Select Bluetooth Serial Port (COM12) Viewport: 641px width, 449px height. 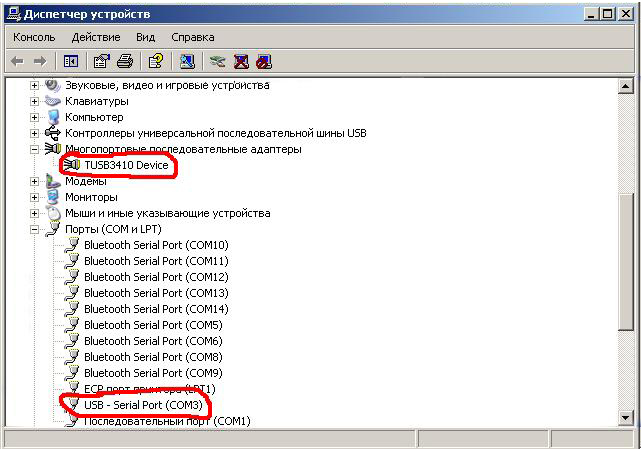(156, 277)
